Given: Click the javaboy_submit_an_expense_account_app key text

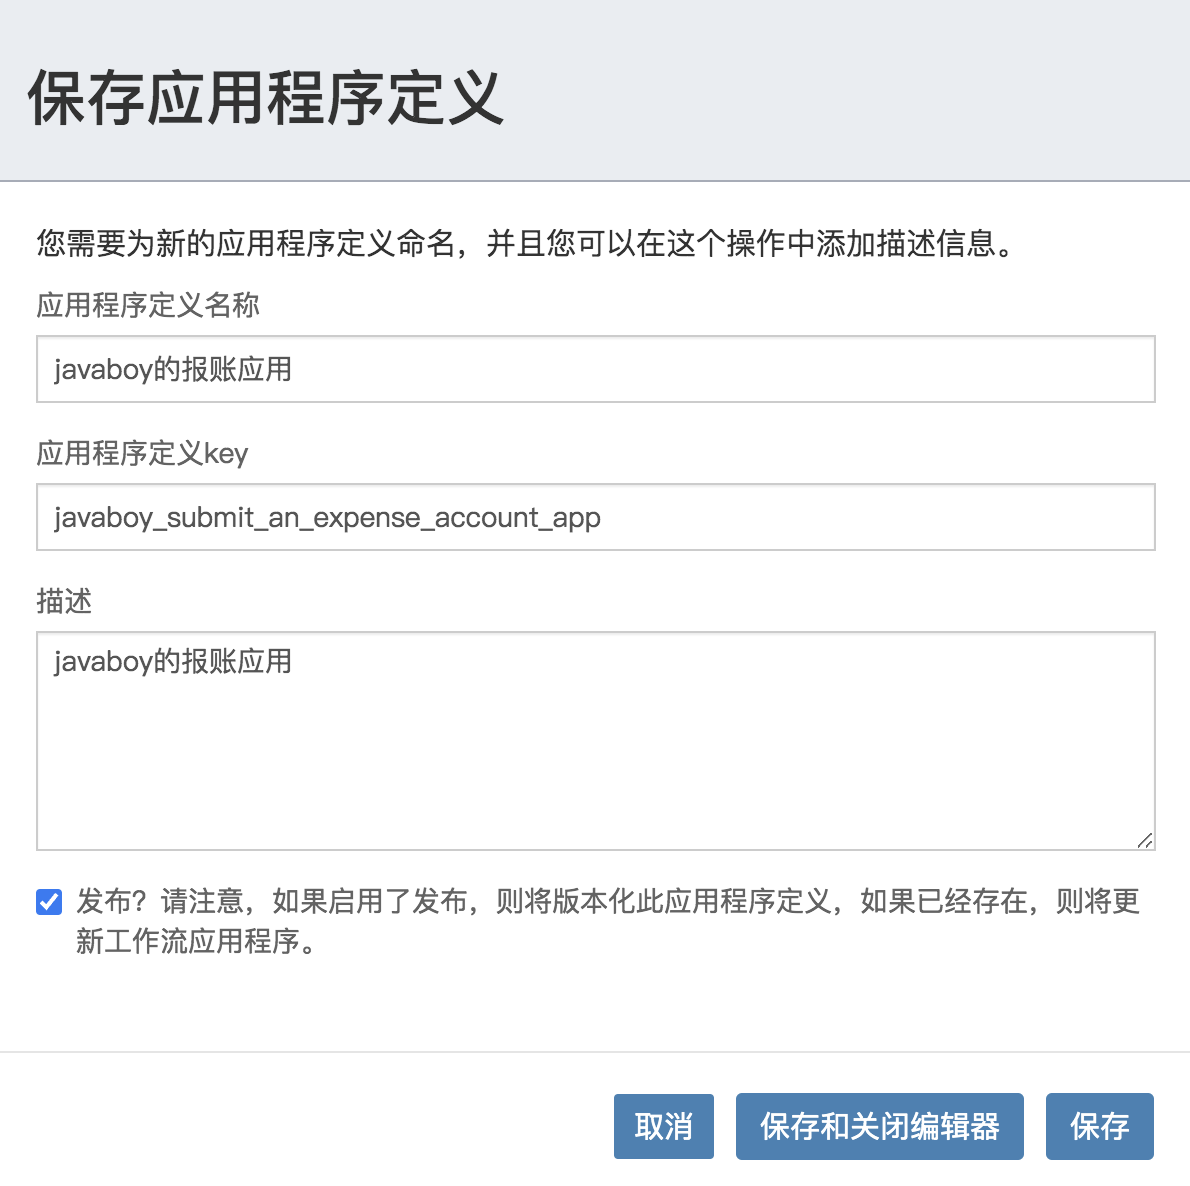Looking at the screenshot, I should pyautogui.click(x=327, y=517).
